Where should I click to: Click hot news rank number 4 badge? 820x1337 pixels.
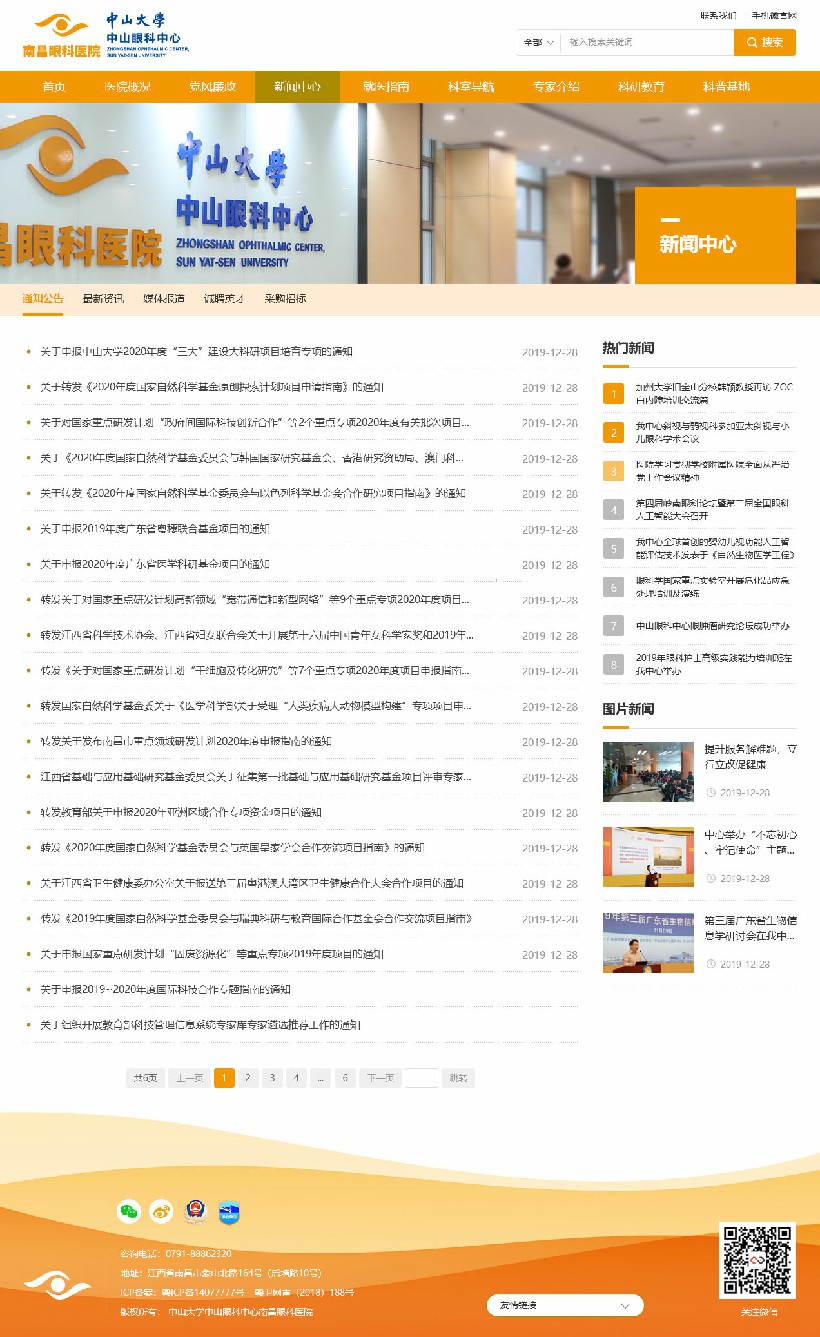coord(613,510)
